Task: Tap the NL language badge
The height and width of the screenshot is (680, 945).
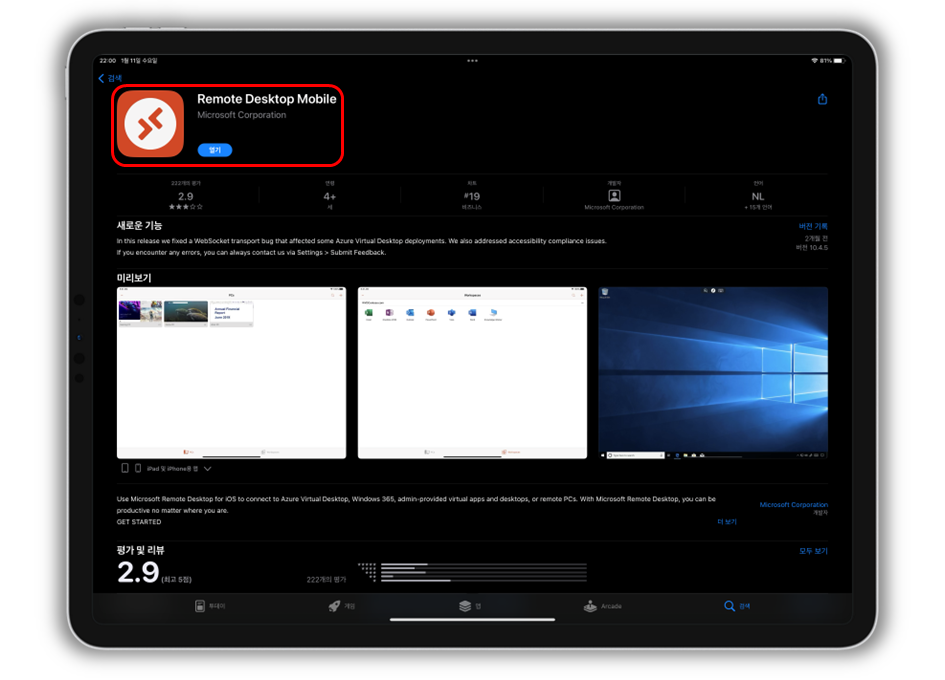Action: click(758, 196)
